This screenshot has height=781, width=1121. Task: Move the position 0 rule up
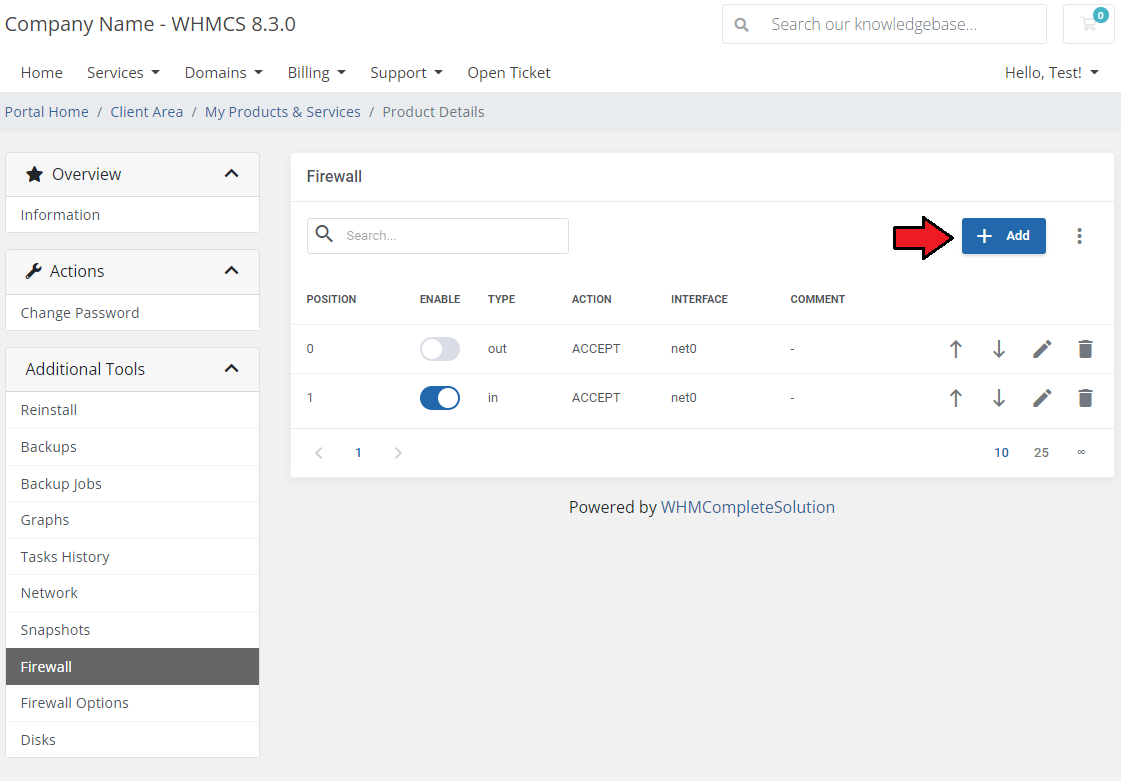tap(956, 349)
